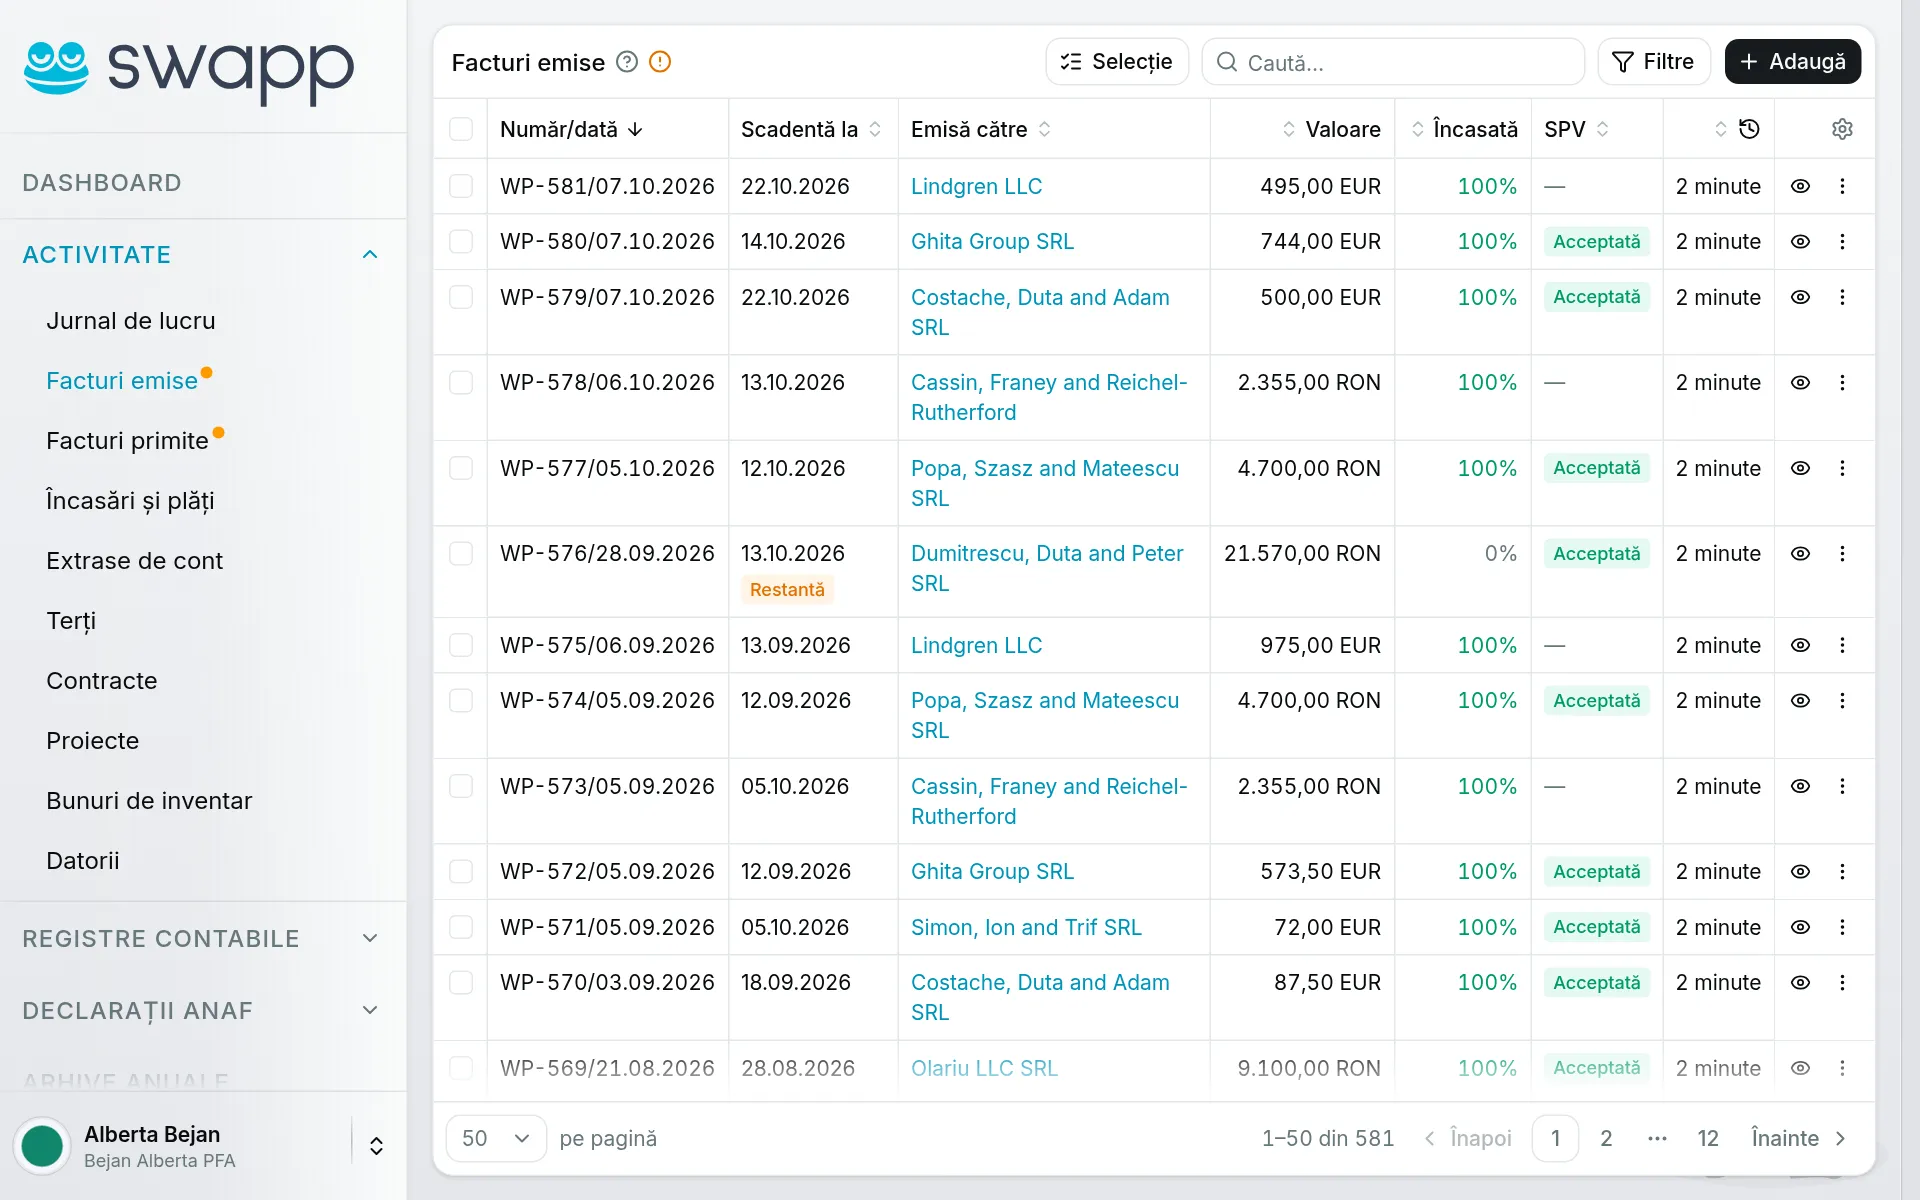The width and height of the screenshot is (1920, 1200).
Task: Open row actions menu for WP-576
Action: [x=1842, y=553]
